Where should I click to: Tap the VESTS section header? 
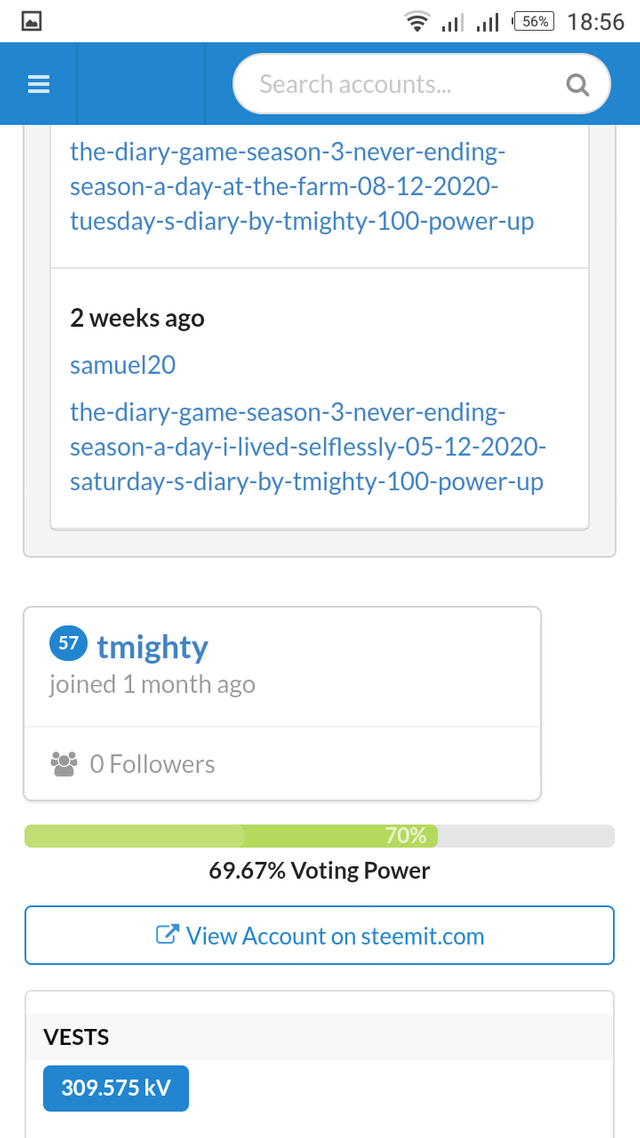[x=76, y=1037]
